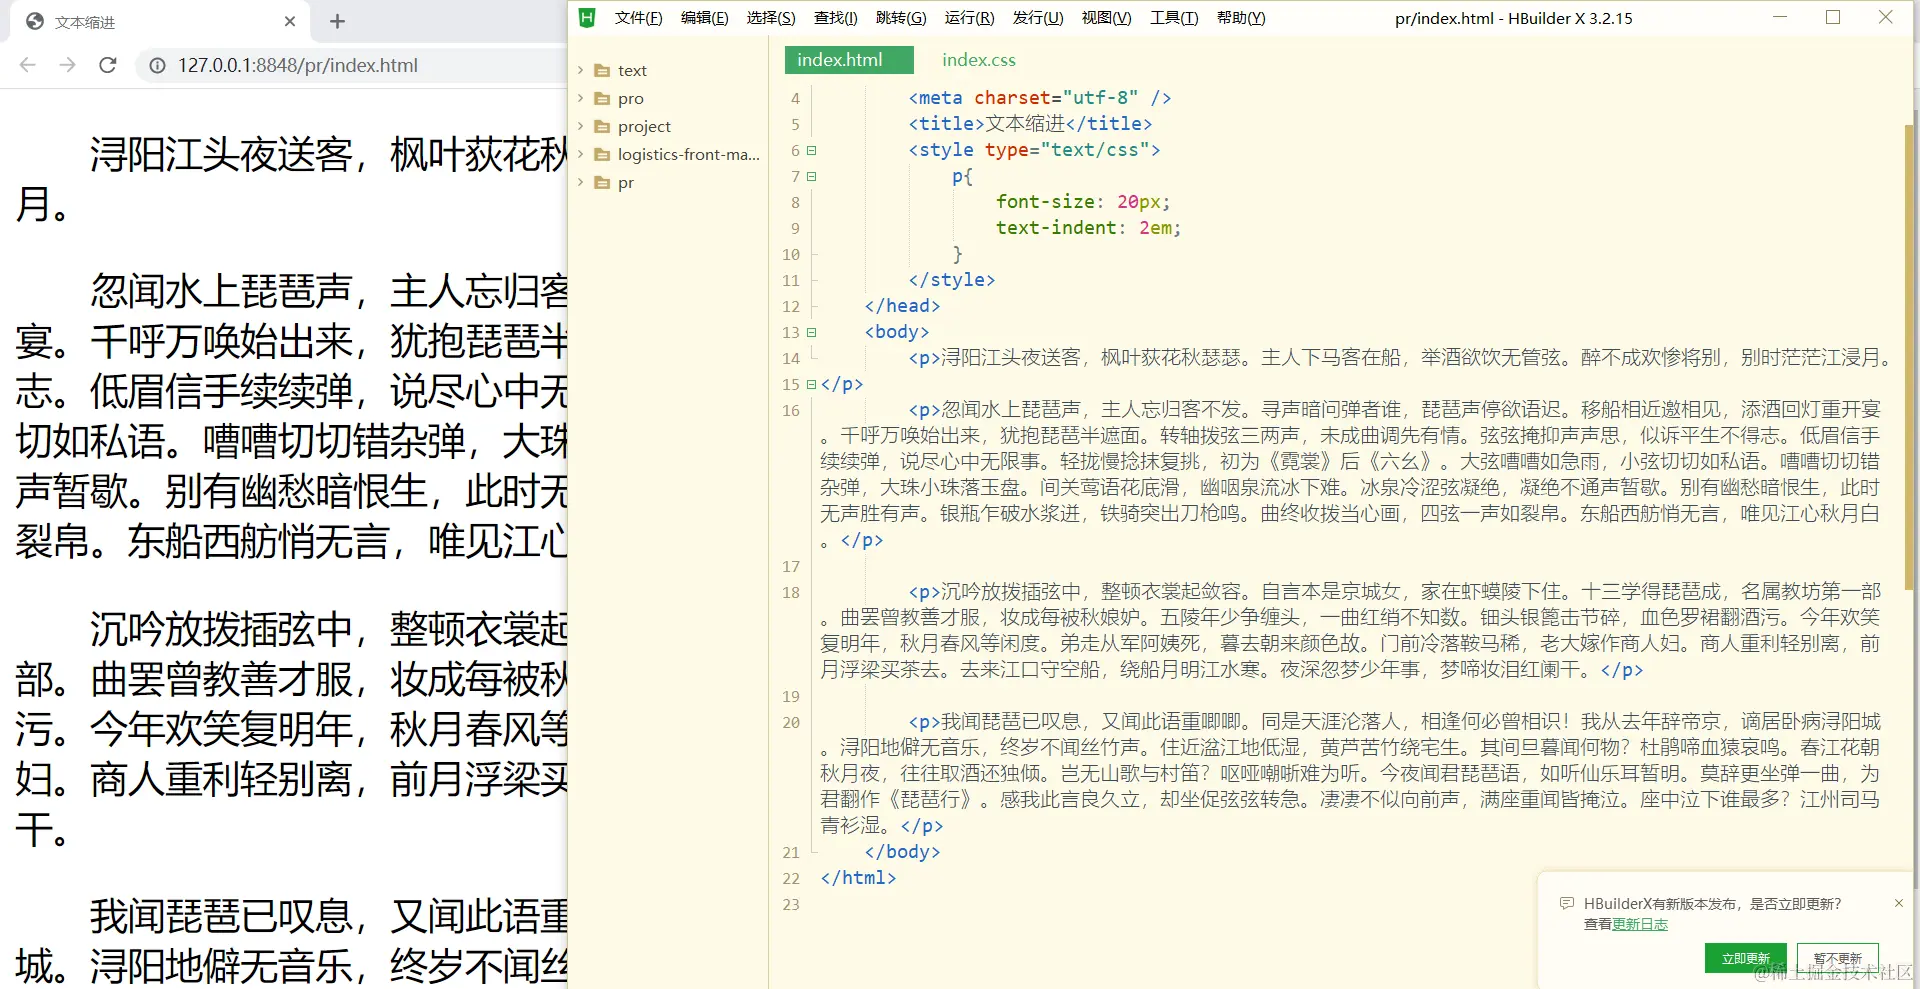
Task: Click the HBuilder X logo icon
Action: 587,18
